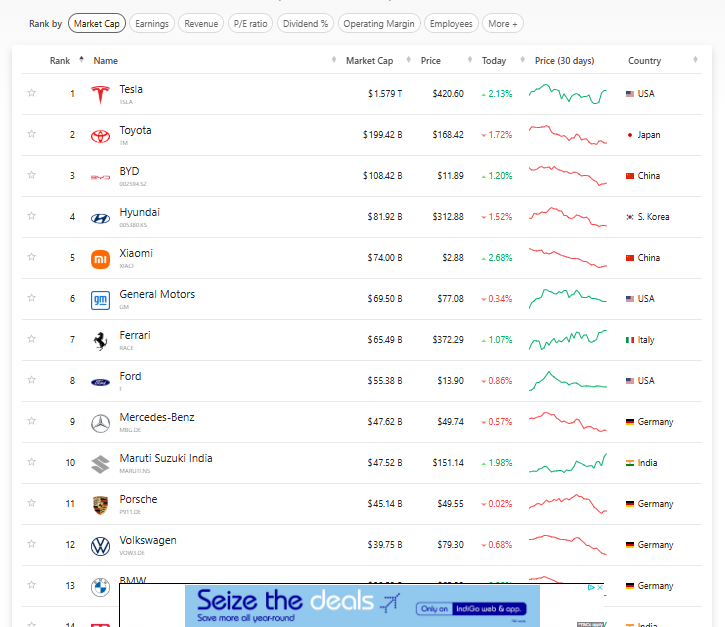Click Xiaomi price $2.88
725x627 pixels.
(453, 258)
